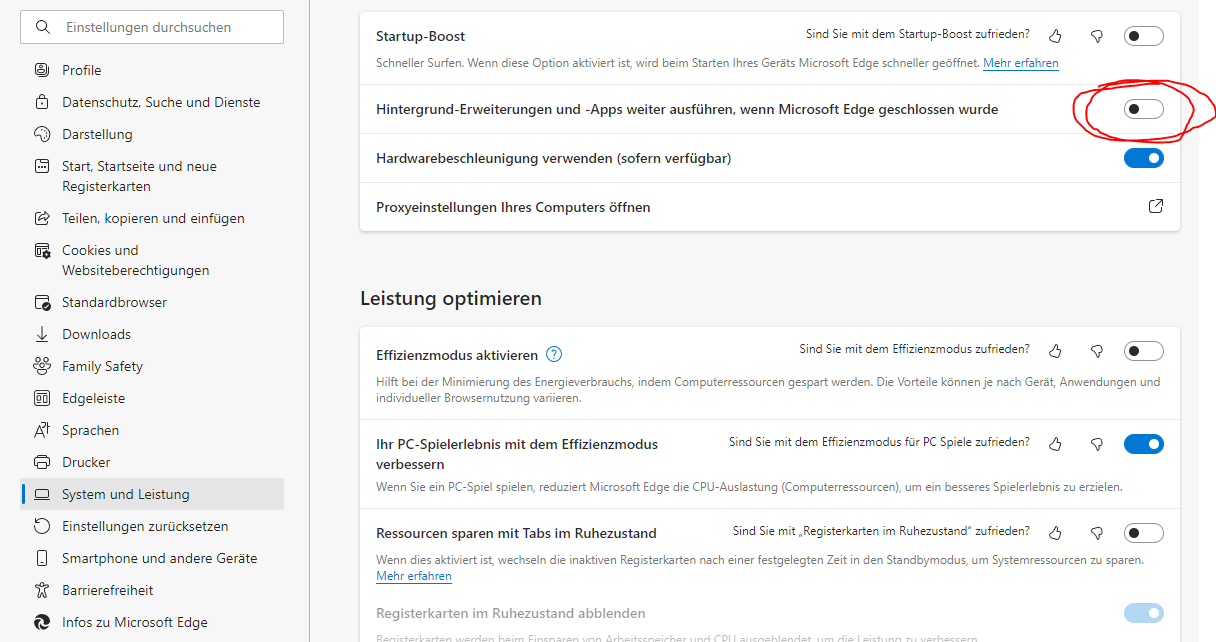
Task: Go to Datenschutz, Suche und Dienste
Action: point(152,102)
